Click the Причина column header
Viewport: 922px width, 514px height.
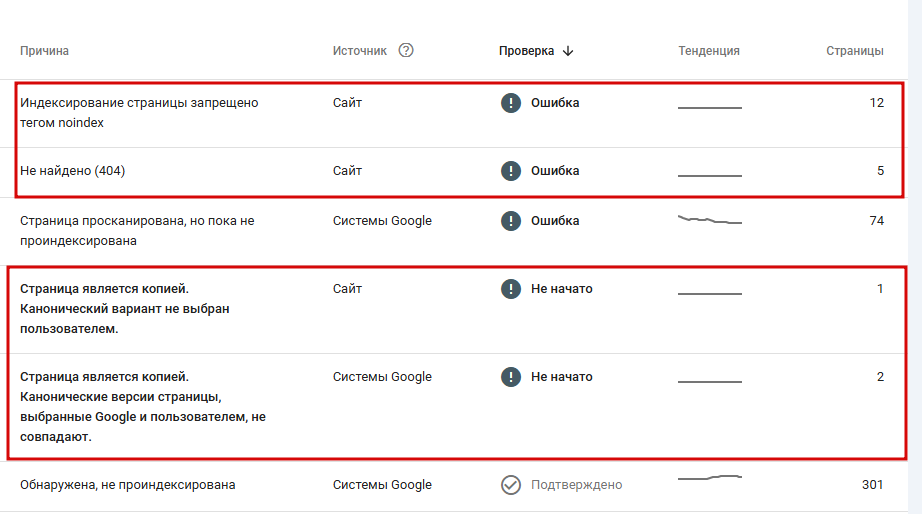(44, 51)
